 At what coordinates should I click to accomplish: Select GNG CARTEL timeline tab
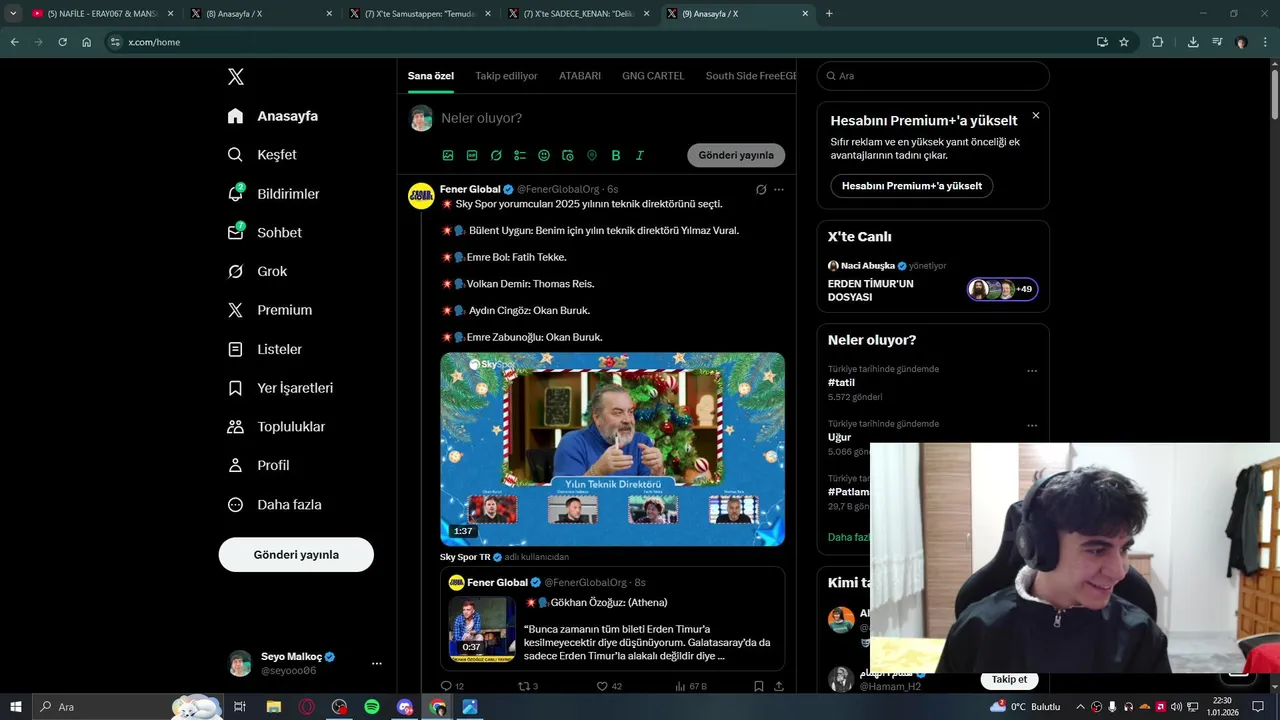(653, 76)
